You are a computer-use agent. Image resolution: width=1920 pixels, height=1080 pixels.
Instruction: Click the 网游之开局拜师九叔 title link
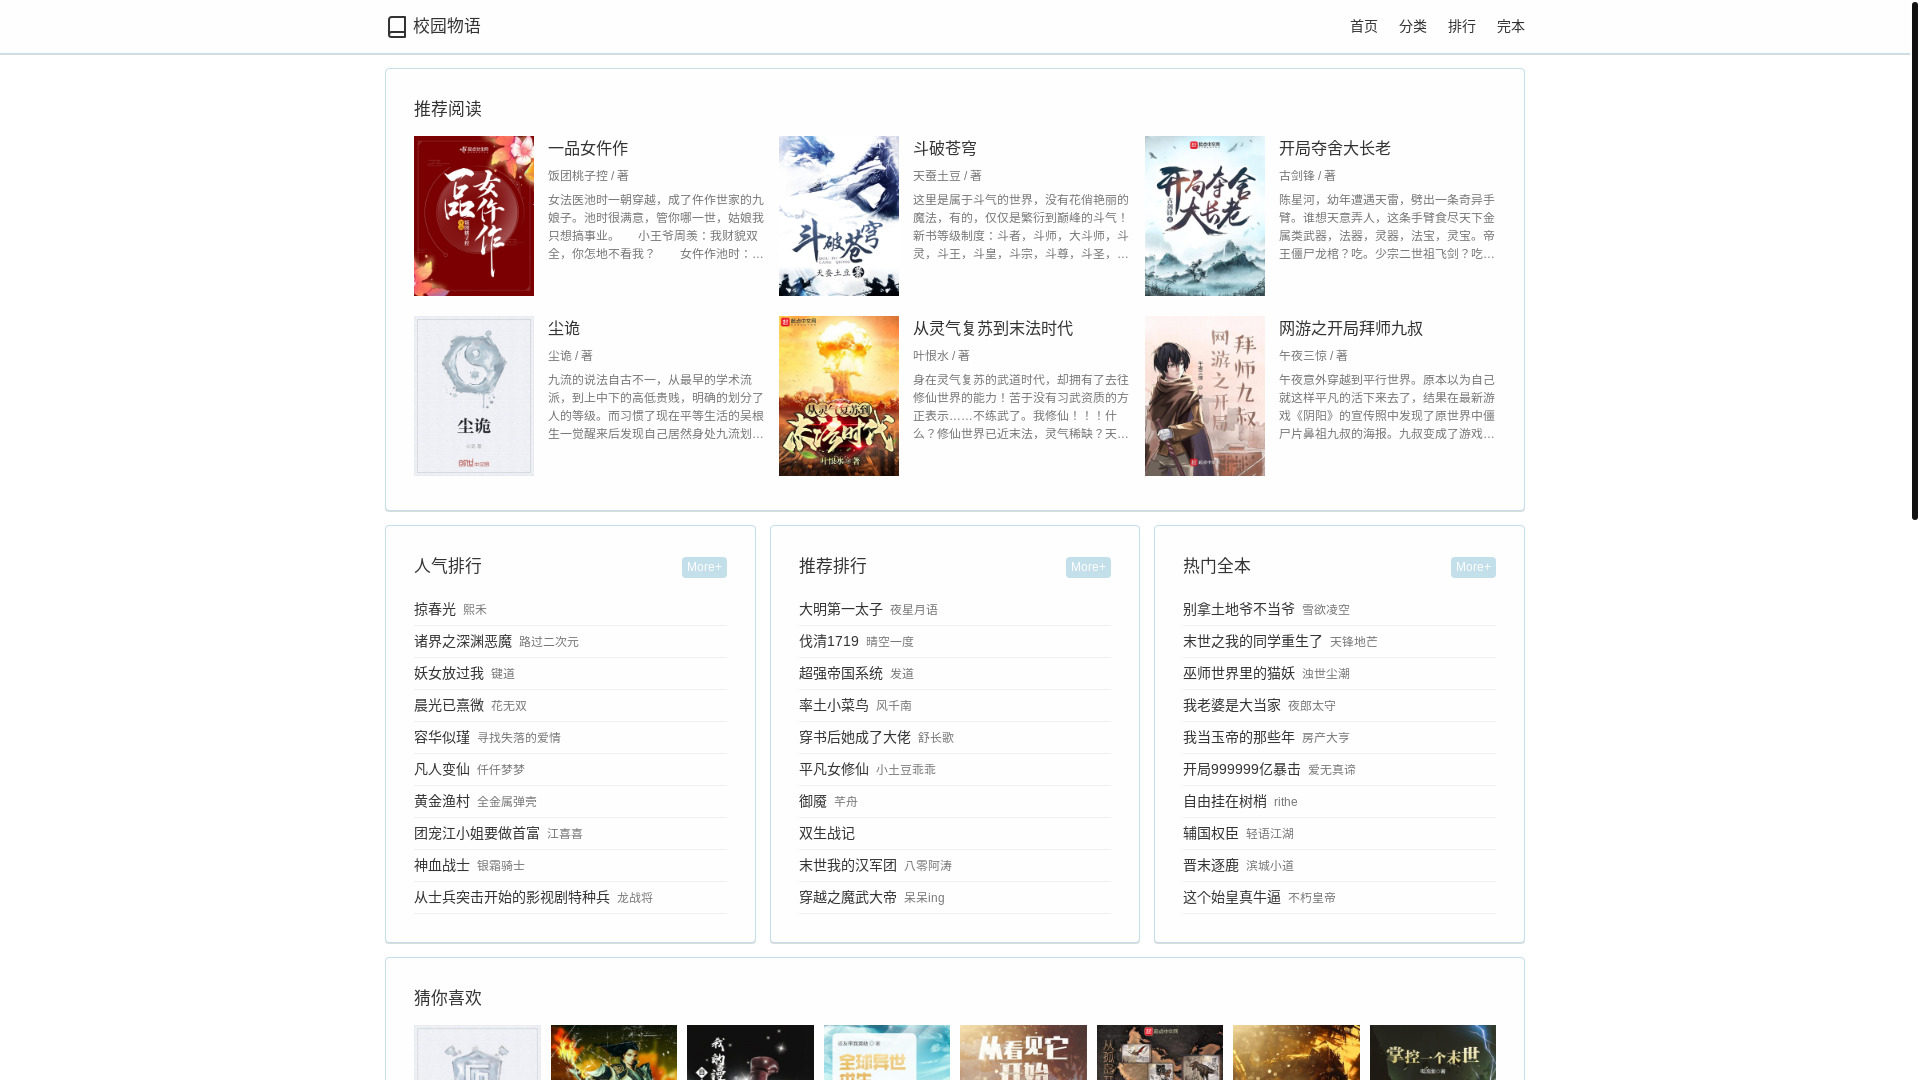[1351, 328]
